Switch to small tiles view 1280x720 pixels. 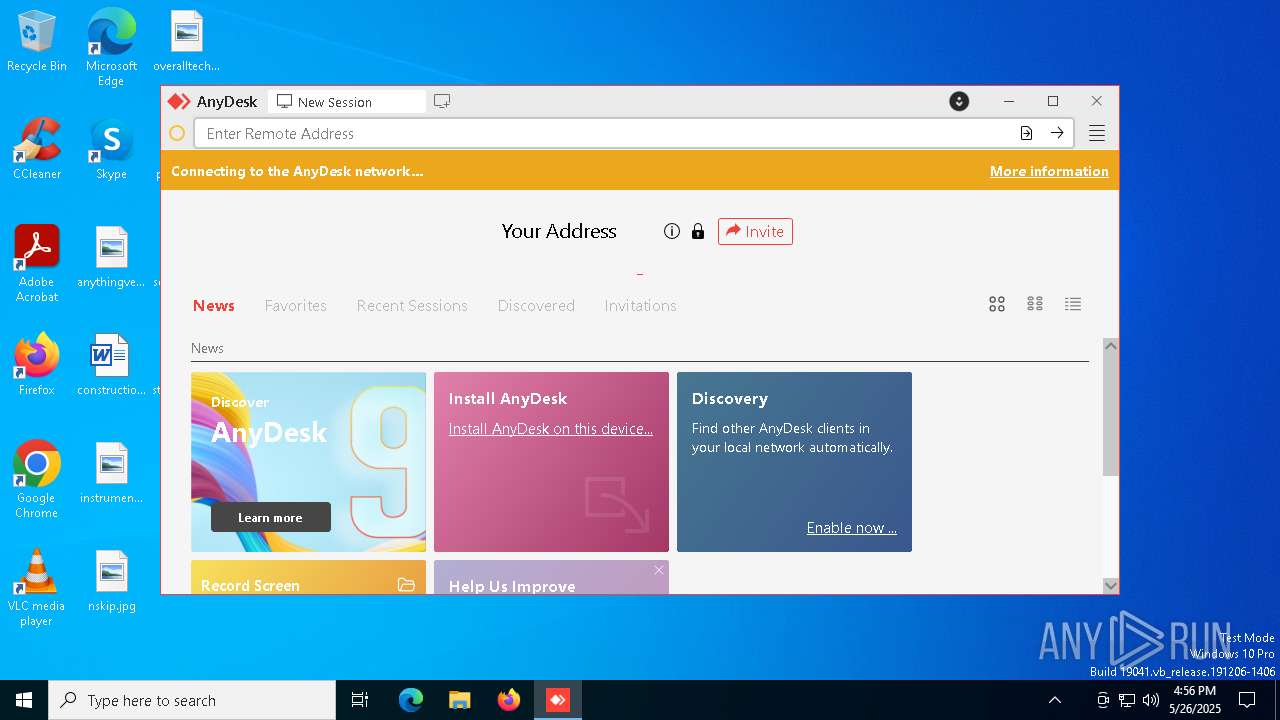[x=1035, y=304]
